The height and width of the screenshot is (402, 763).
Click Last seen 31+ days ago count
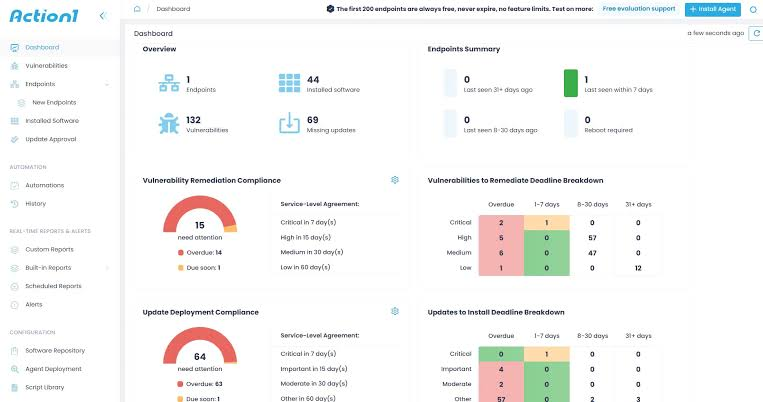click(x=467, y=79)
